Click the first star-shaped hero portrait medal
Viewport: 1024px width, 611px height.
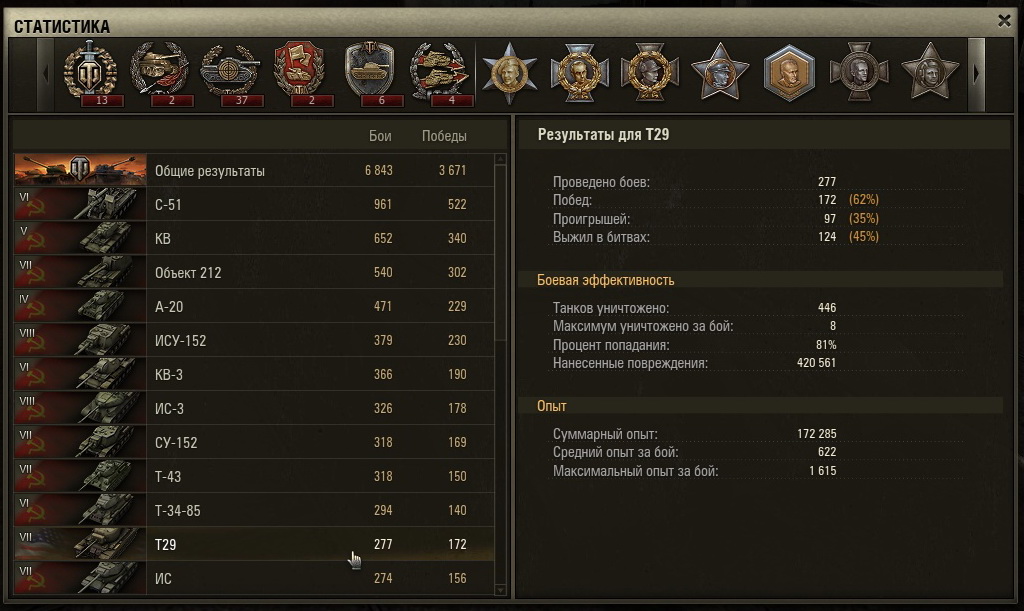point(509,72)
